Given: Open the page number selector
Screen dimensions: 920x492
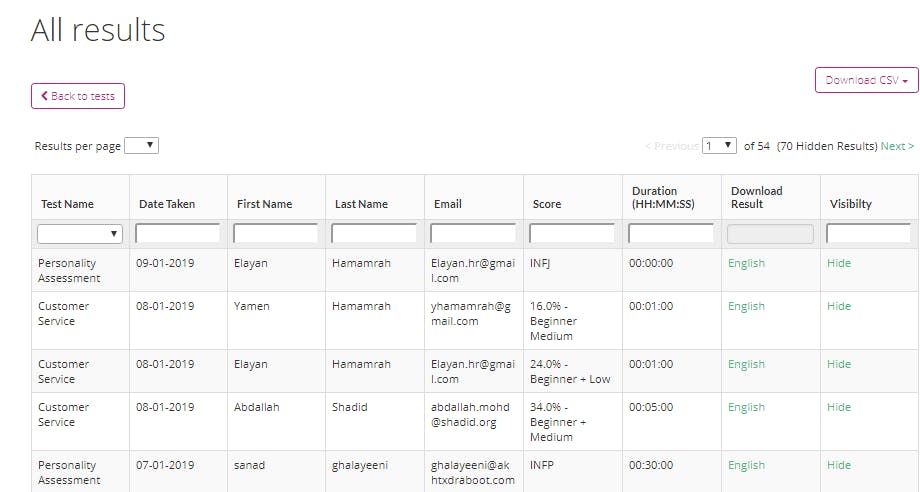Looking at the screenshot, I should 719,146.
